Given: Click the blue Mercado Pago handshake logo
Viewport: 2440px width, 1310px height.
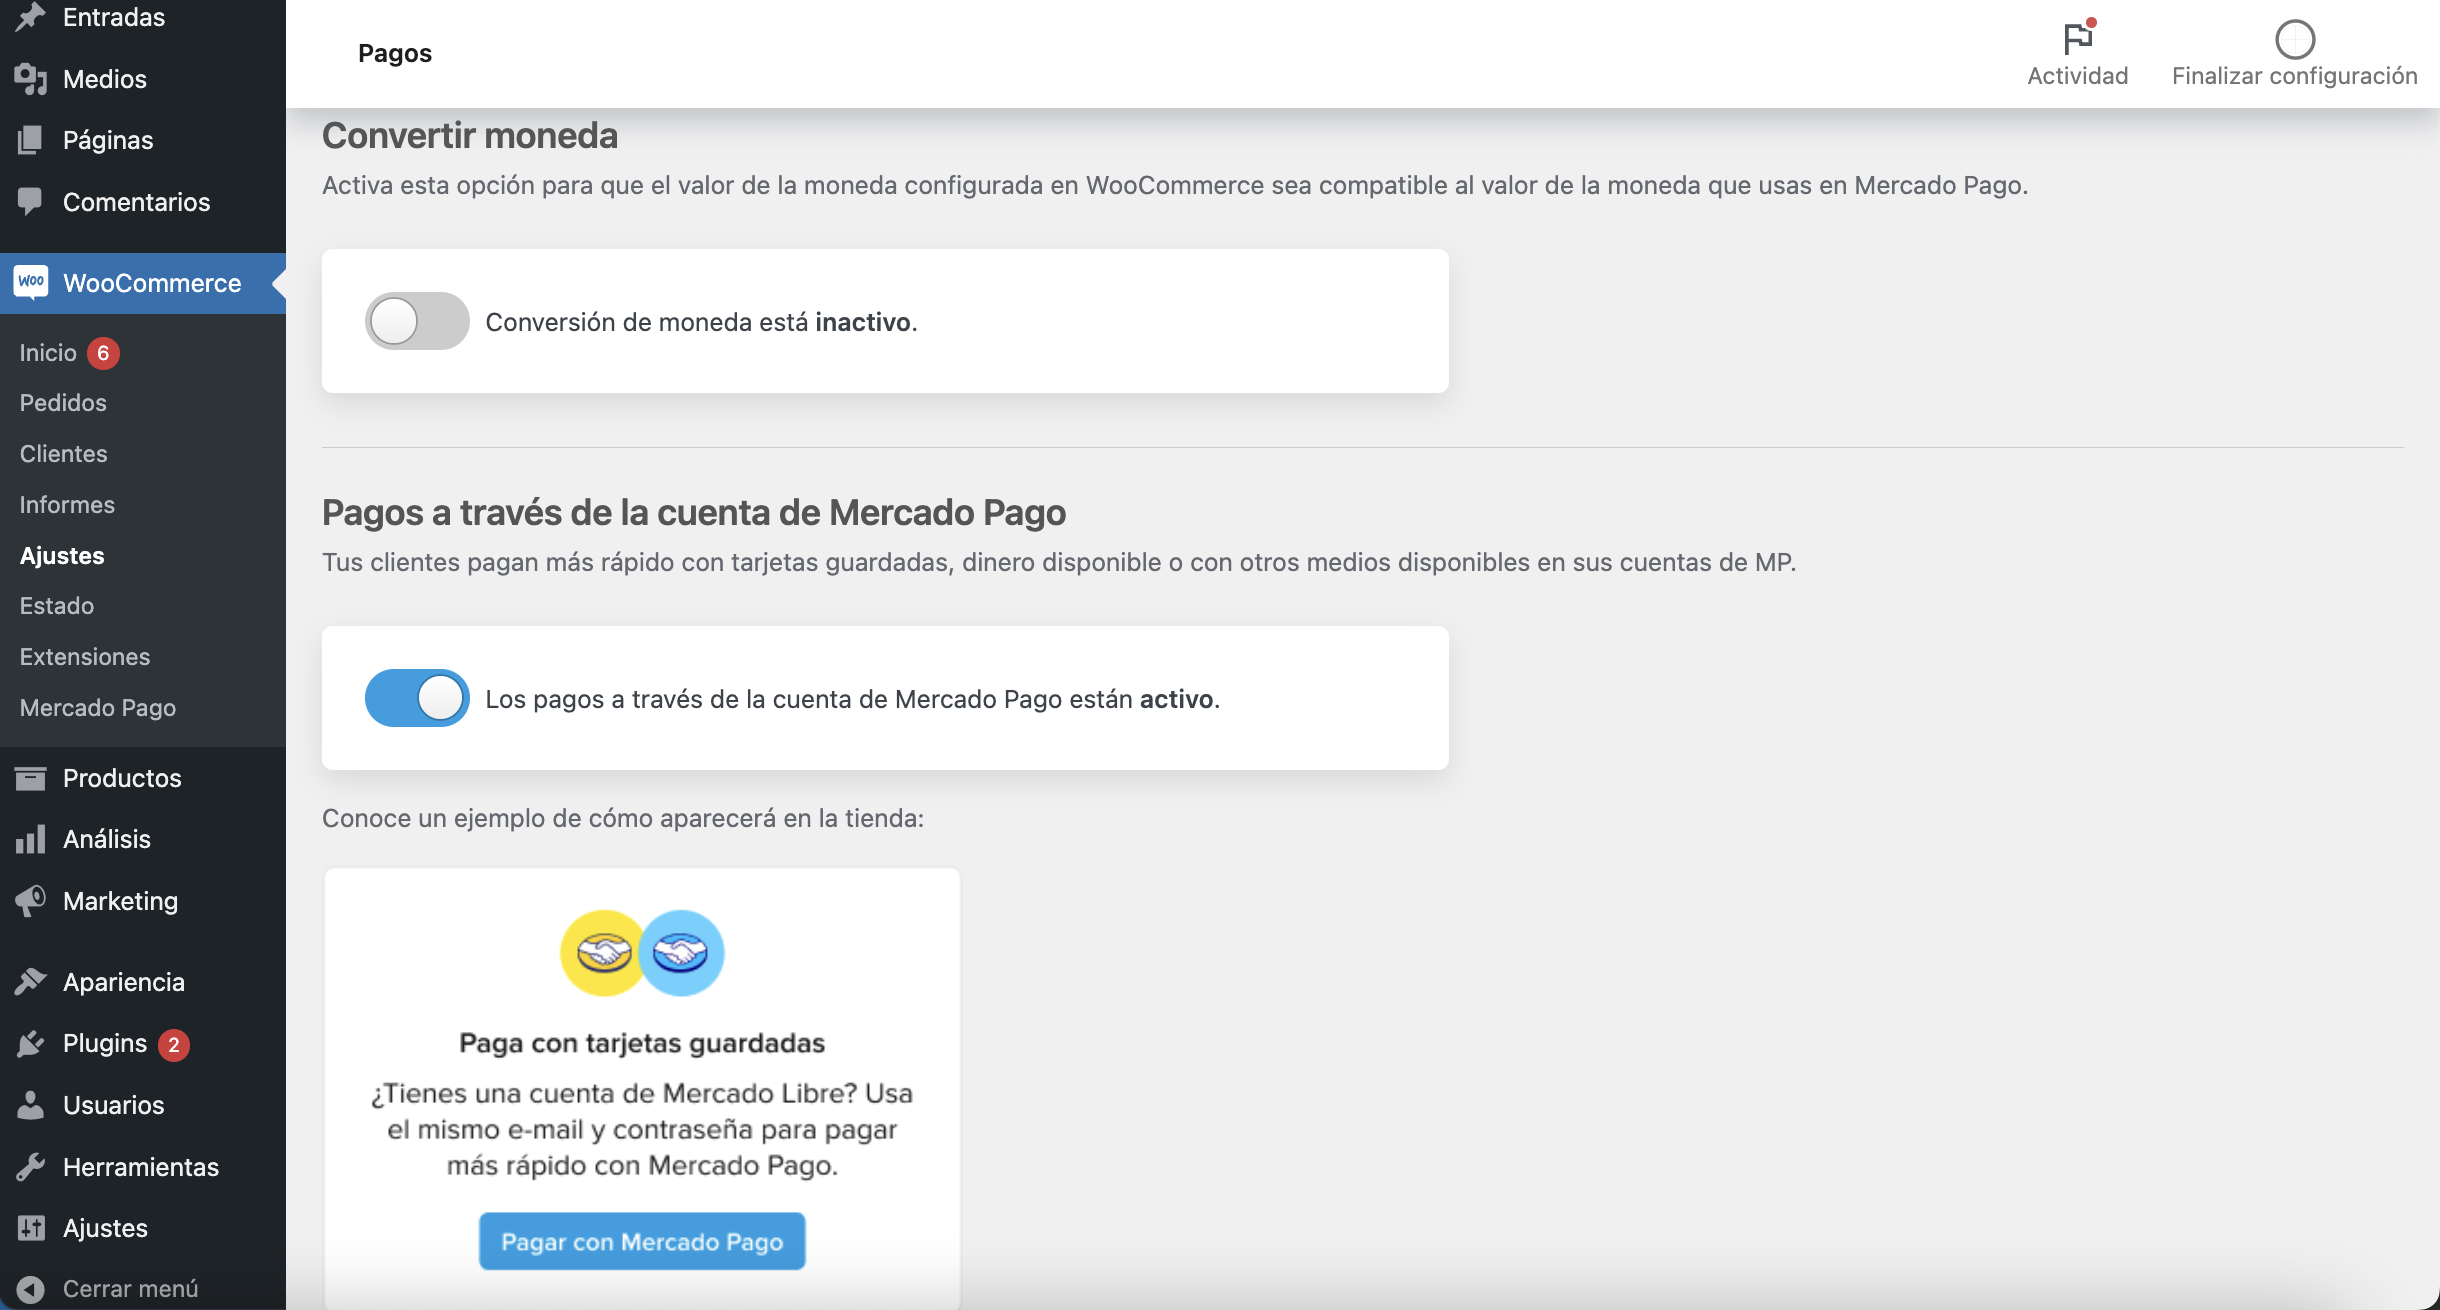Looking at the screenshot, I should click(681, 952).
